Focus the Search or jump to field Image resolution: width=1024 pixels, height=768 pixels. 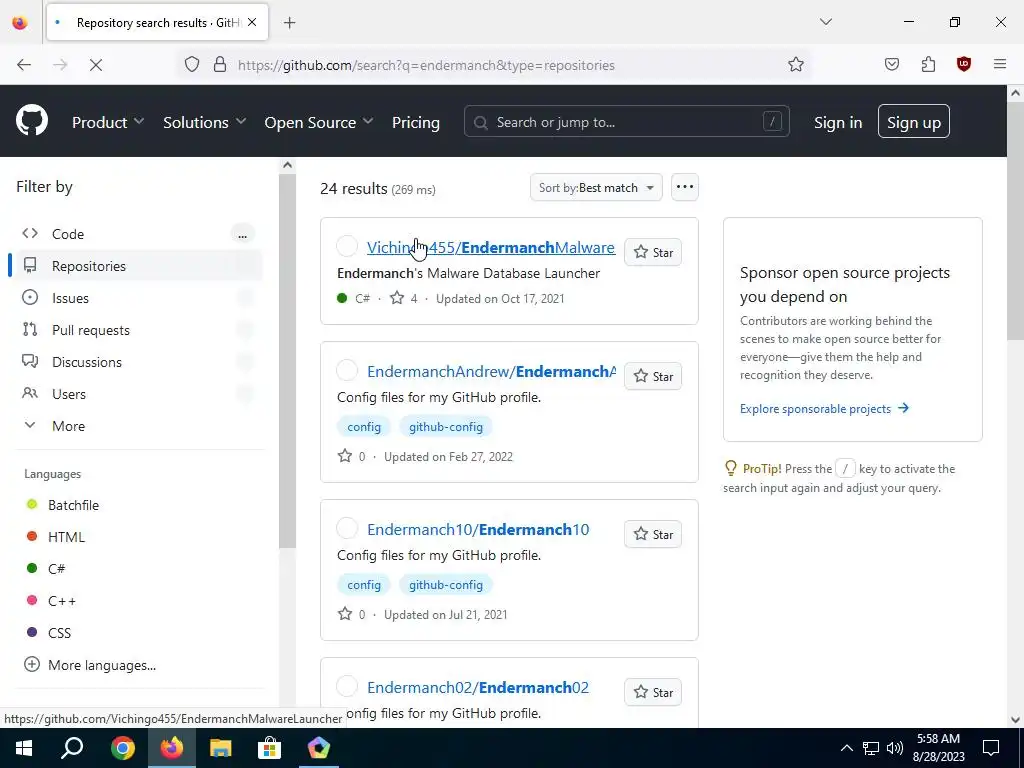click(626, 121)
